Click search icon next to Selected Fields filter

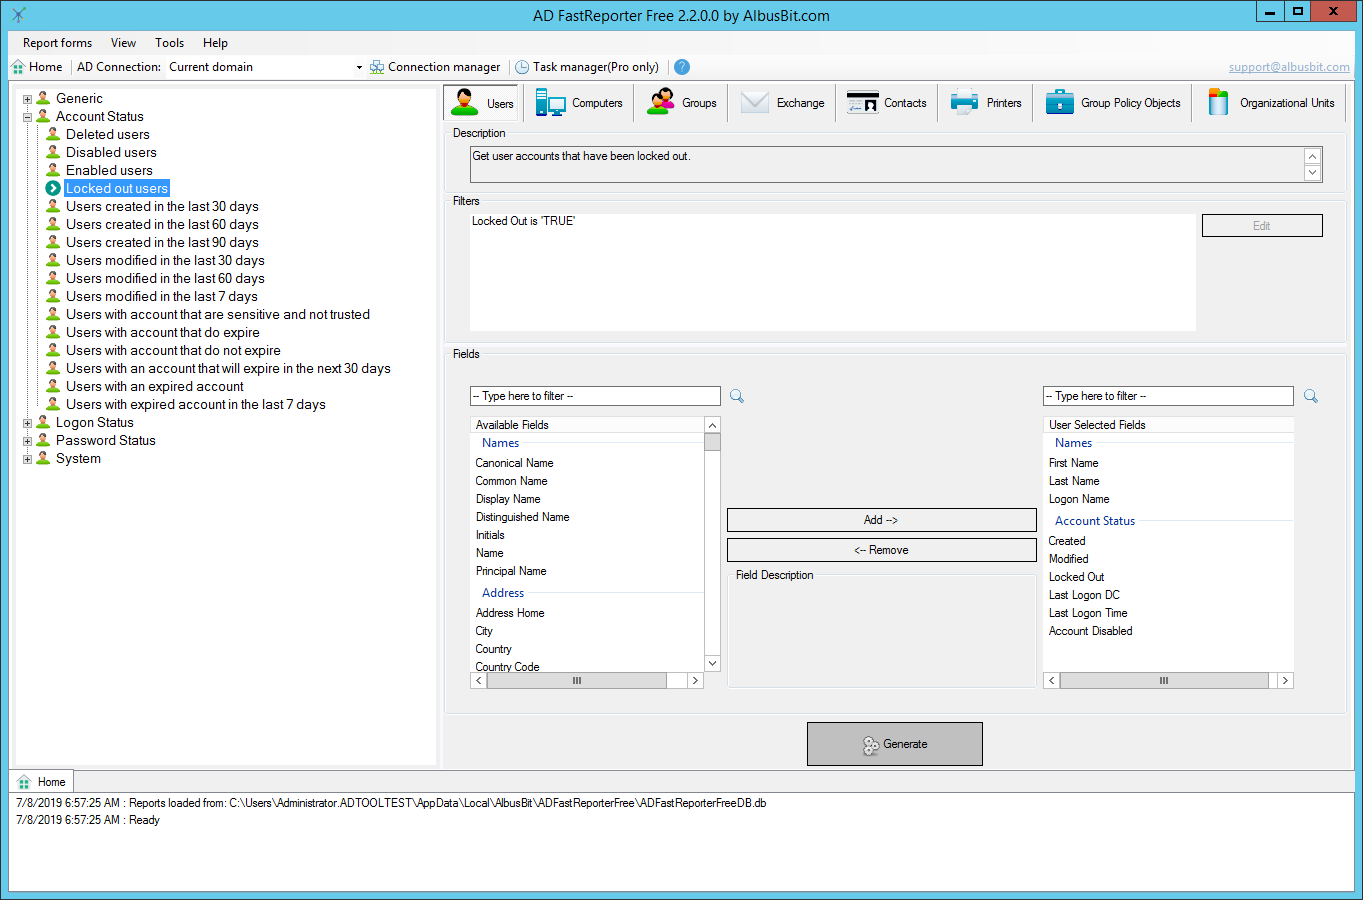pos(1311,396)
